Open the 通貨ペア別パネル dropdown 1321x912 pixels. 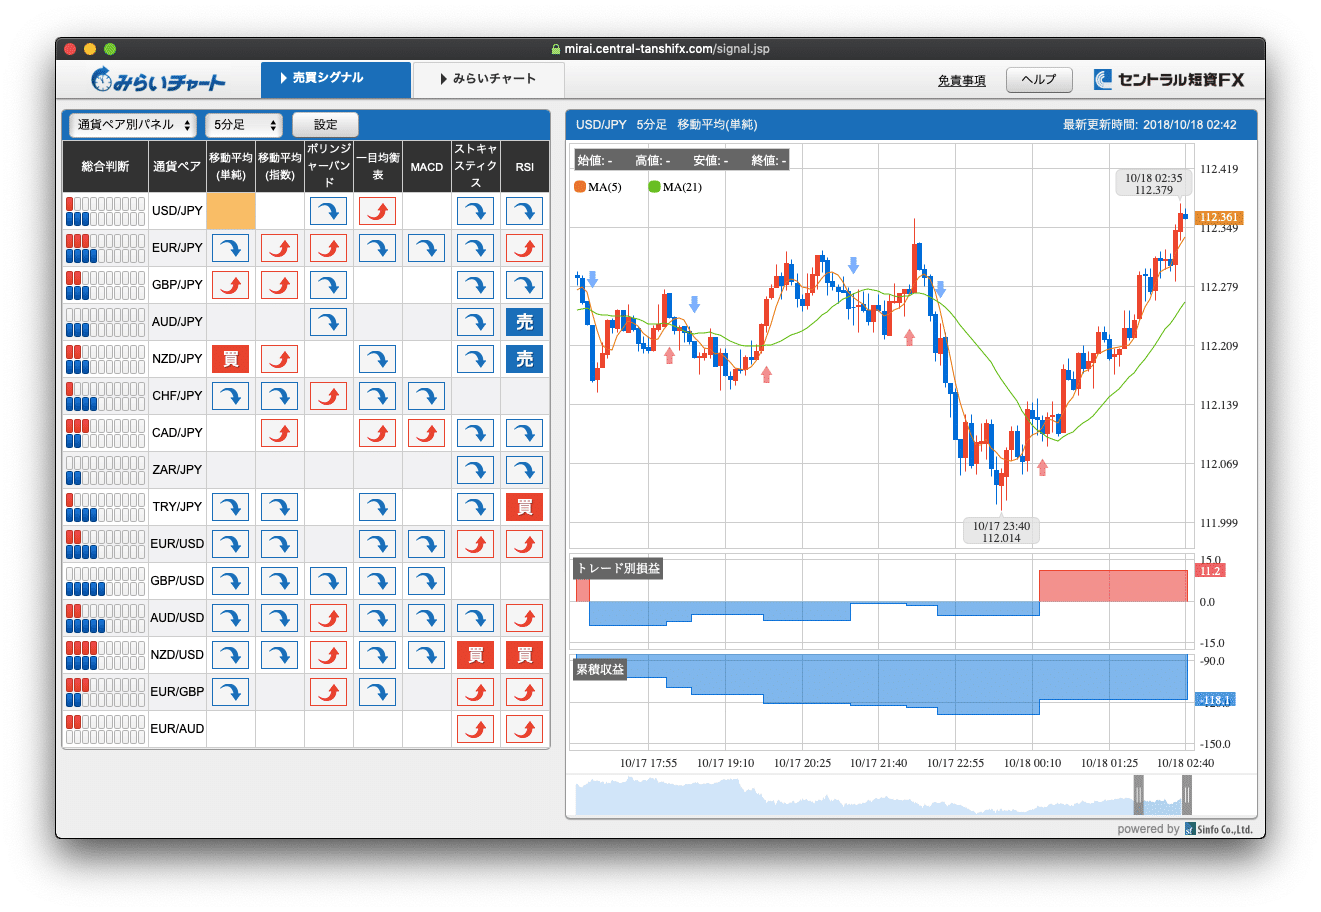coord(133,125)
